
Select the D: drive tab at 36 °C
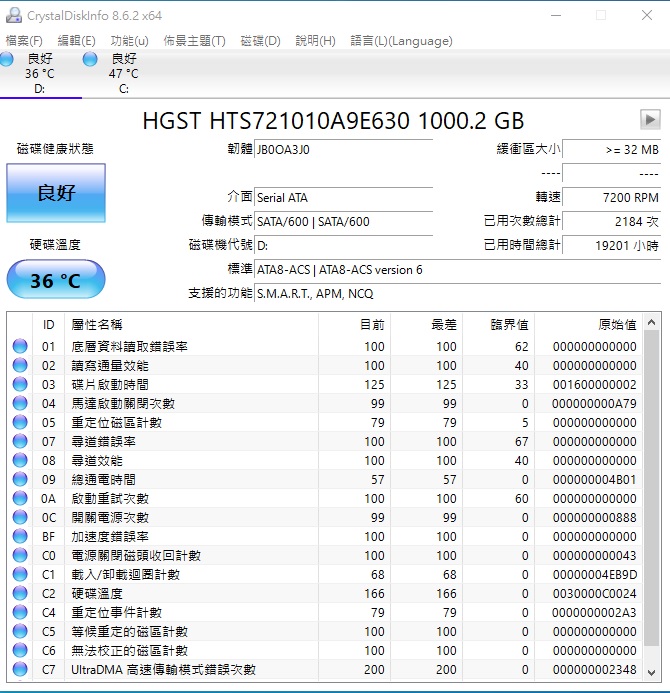40,73
